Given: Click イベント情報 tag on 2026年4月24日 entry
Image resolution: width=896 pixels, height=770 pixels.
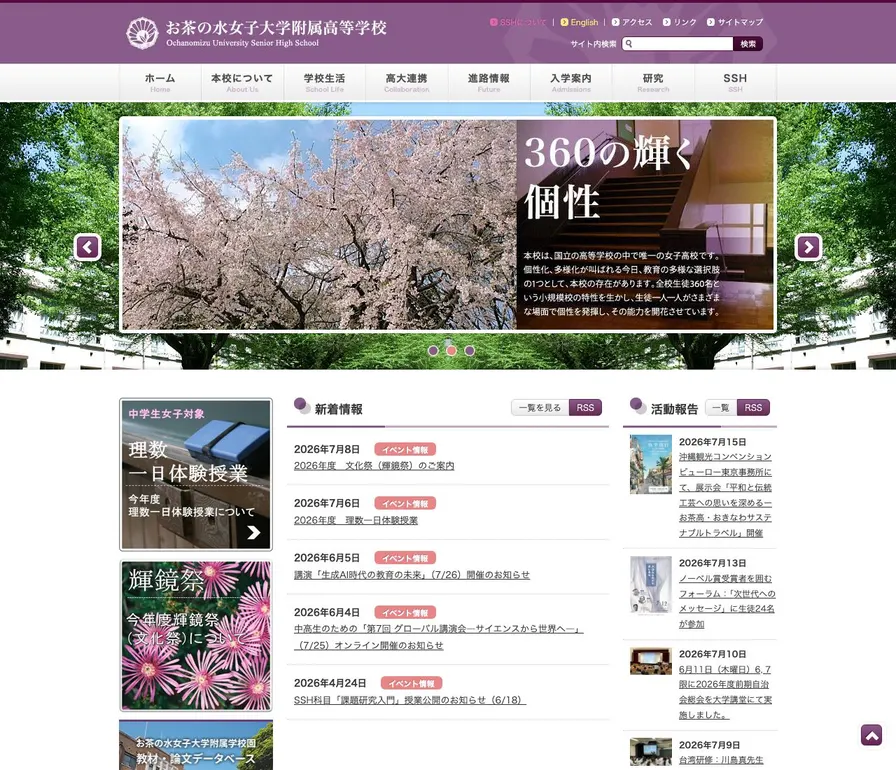Looking at the screenshot, I should (411, 683).
